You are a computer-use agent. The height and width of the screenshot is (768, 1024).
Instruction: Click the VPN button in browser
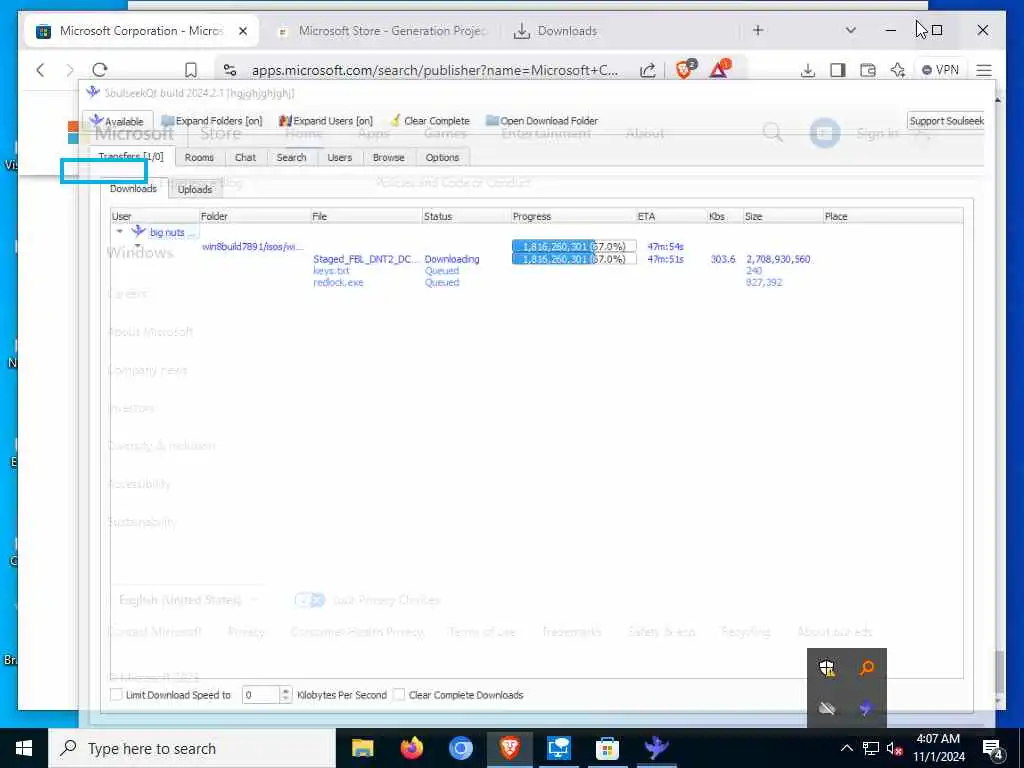click(940, 70)
